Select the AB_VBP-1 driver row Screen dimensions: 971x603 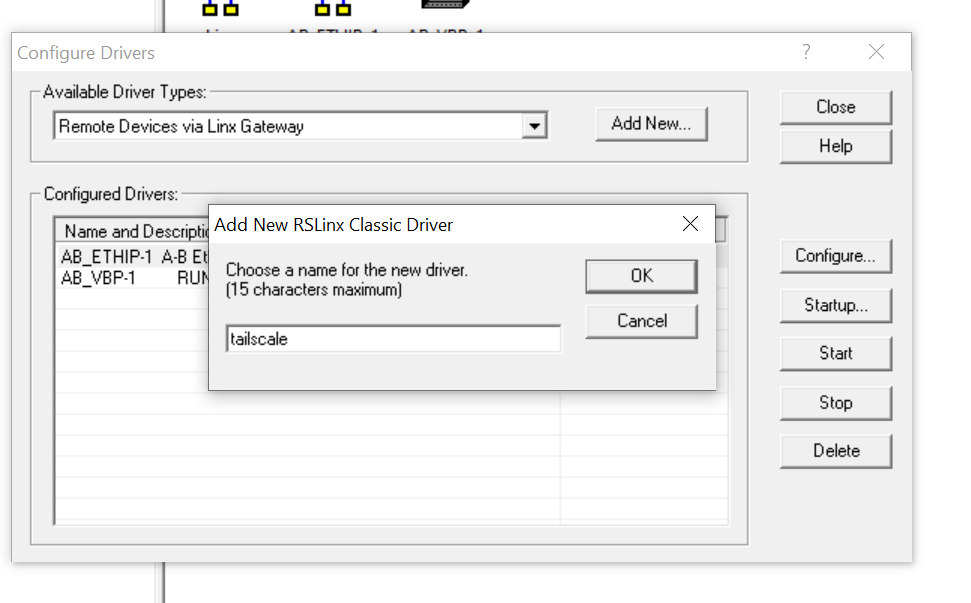[134, 278]
